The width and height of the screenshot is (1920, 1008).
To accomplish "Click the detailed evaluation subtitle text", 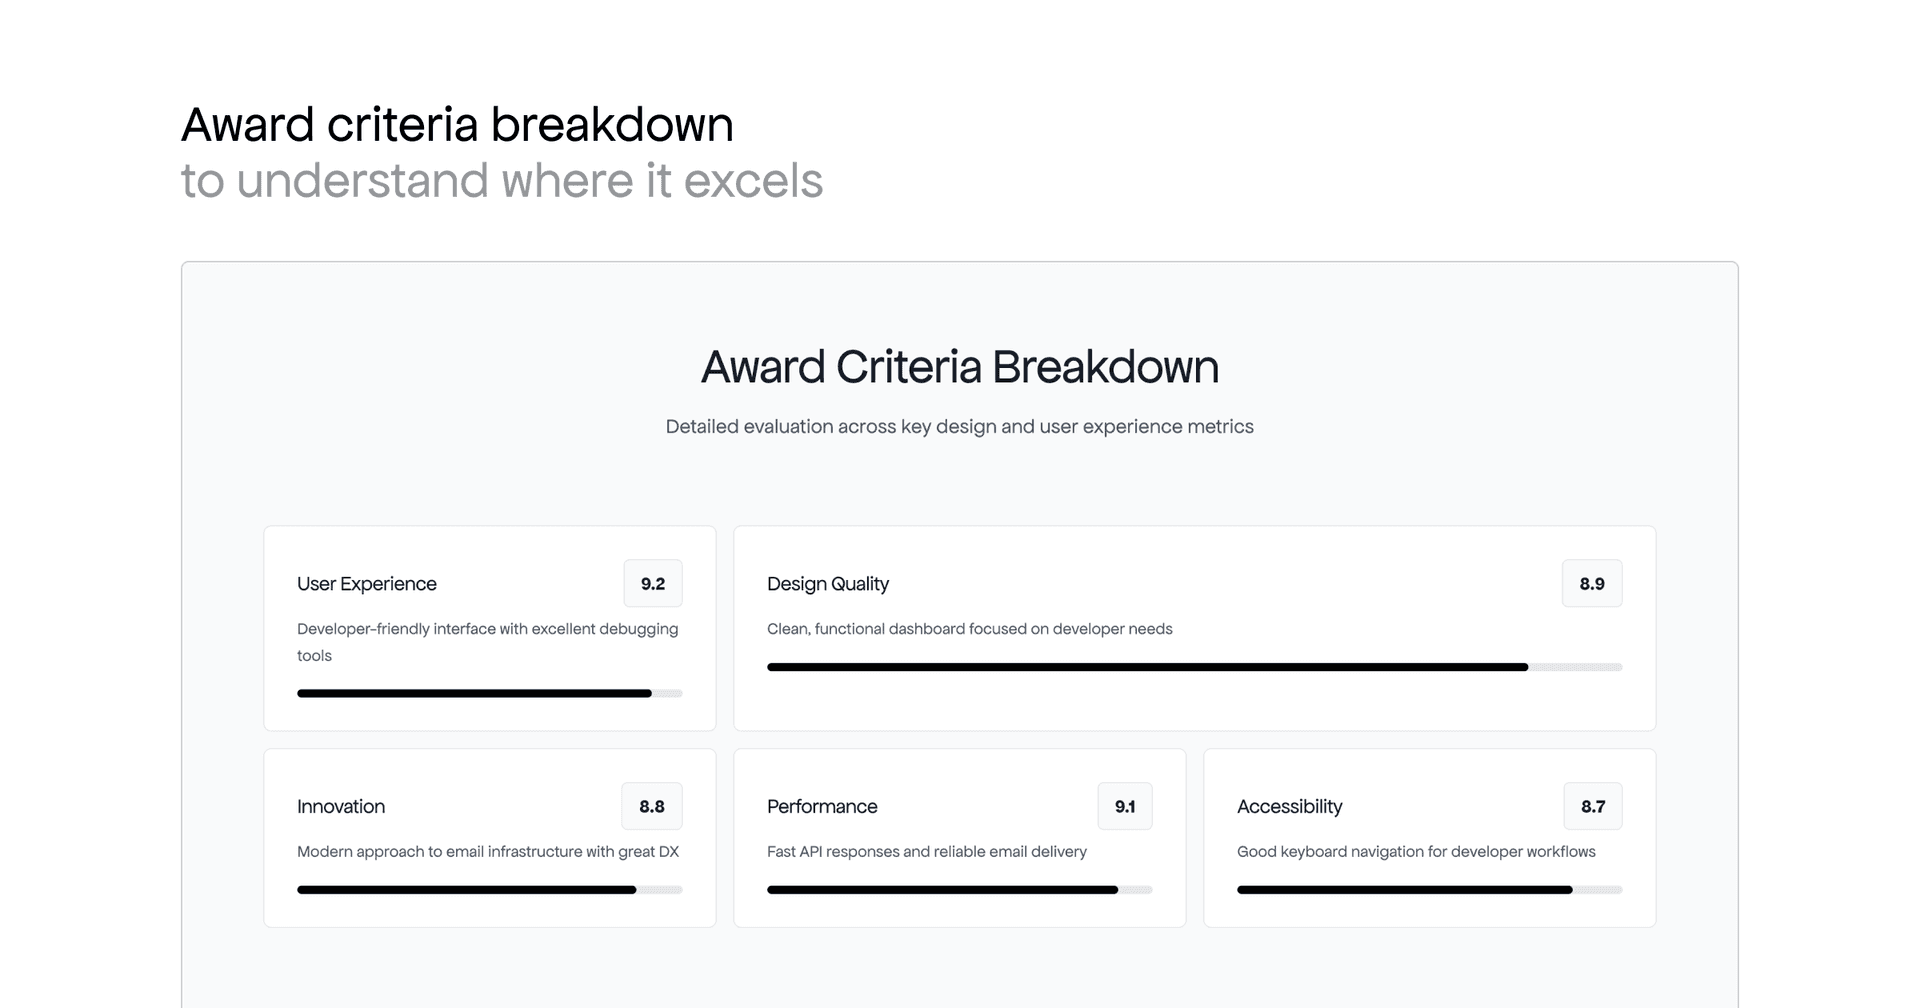I will coord(959,426).
